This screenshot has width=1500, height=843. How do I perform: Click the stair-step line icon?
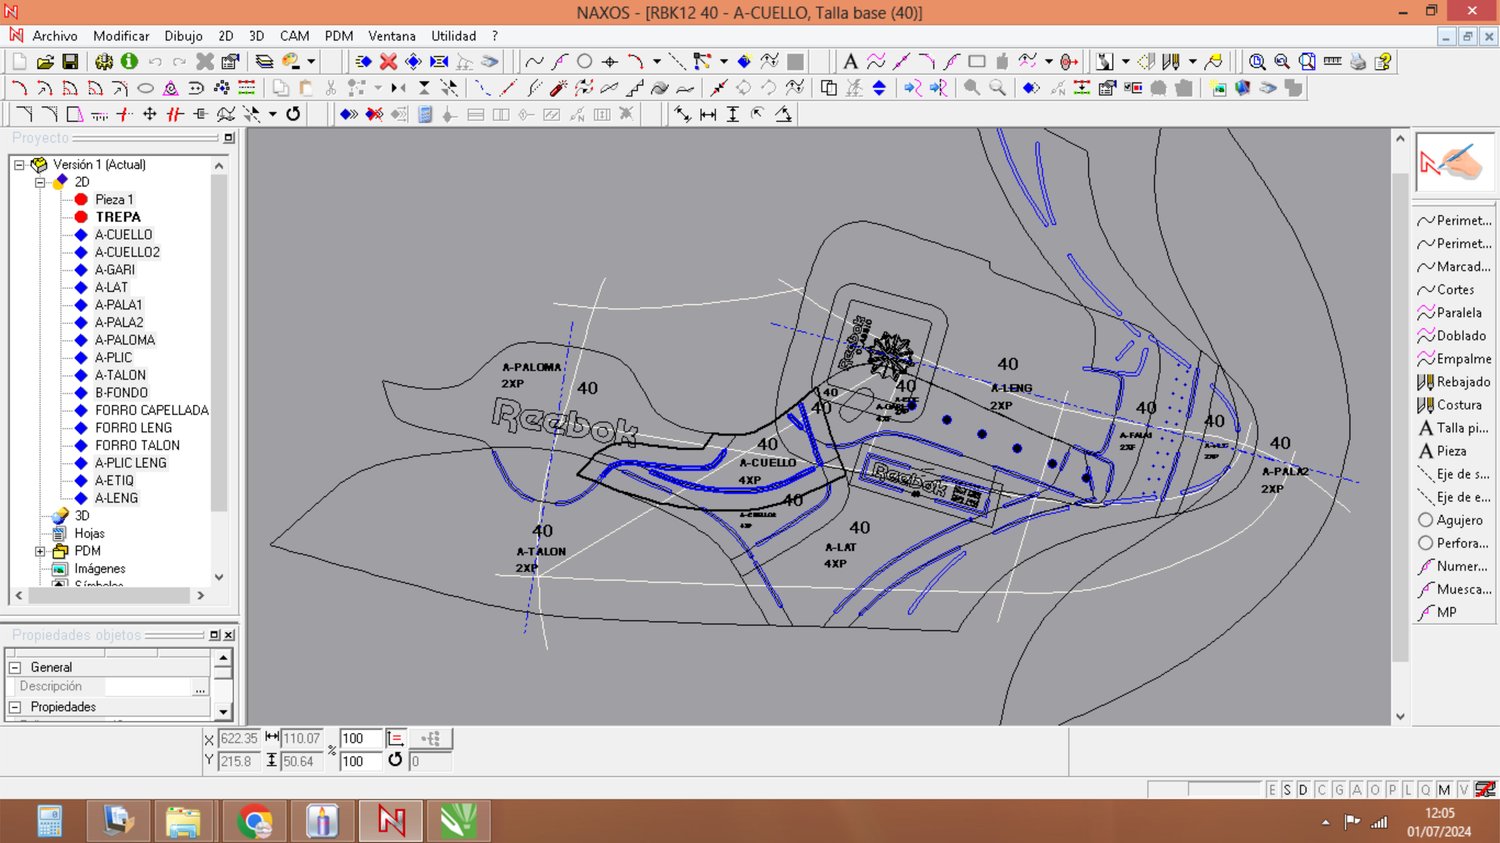[x=634, y=88]
